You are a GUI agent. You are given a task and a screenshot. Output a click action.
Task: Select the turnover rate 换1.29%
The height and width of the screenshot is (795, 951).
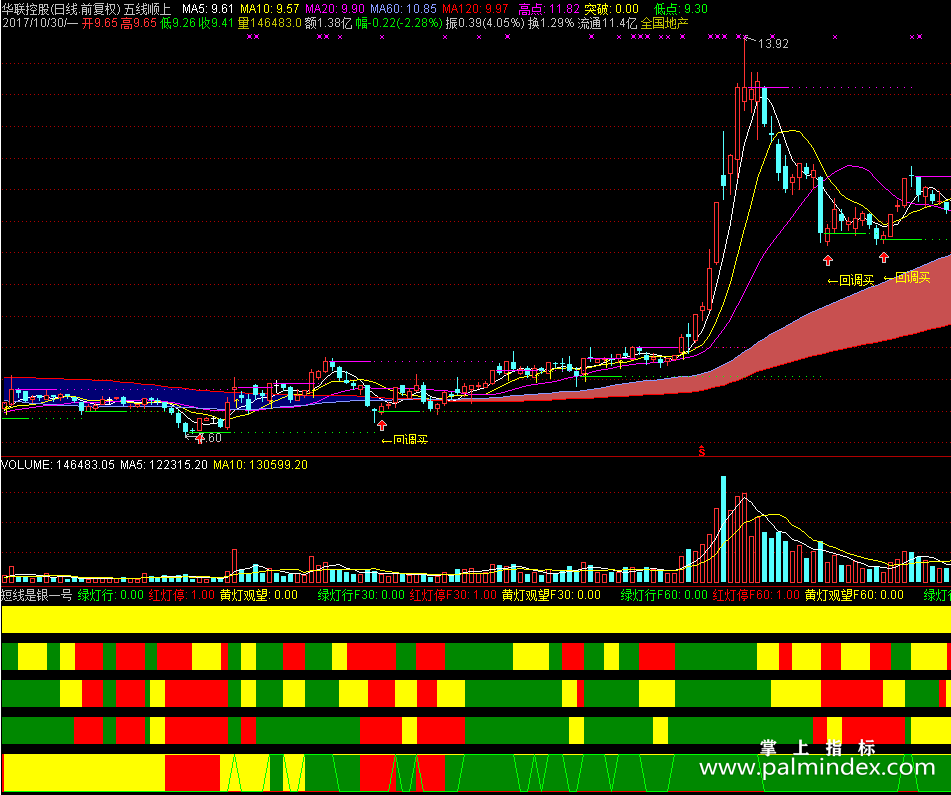click(x=551, y=23)
